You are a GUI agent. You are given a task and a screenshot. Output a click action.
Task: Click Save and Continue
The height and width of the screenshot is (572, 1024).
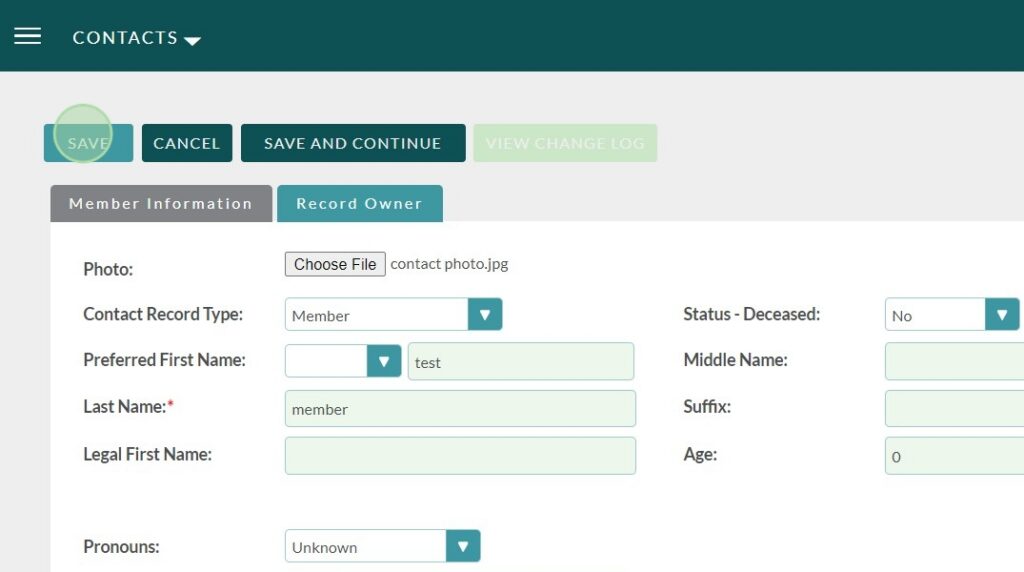352,143
